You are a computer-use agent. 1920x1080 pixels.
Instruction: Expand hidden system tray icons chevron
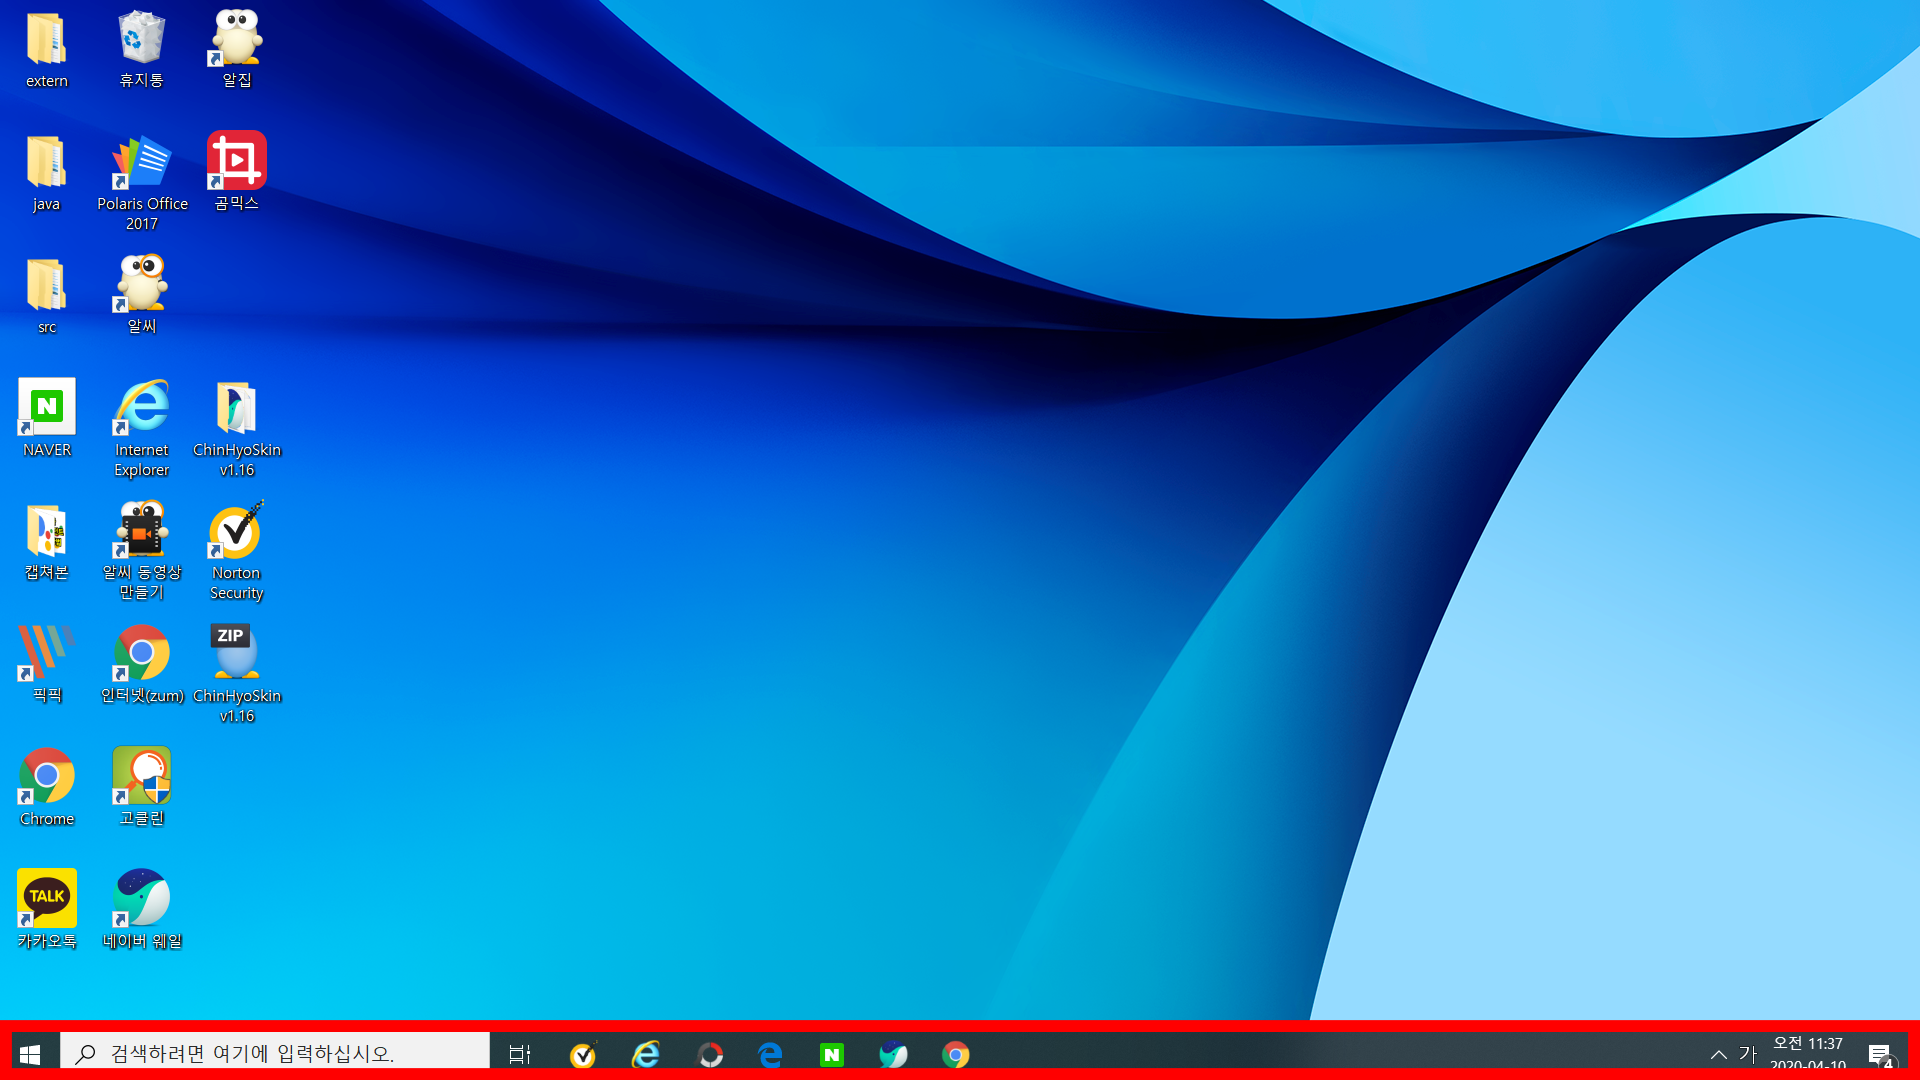[1718, 1054]
